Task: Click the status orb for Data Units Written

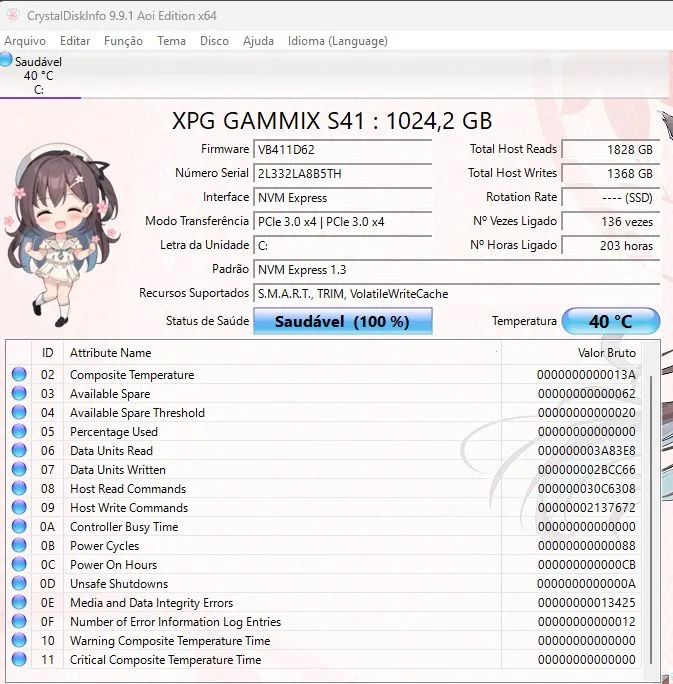Action: tap(19, 469)
